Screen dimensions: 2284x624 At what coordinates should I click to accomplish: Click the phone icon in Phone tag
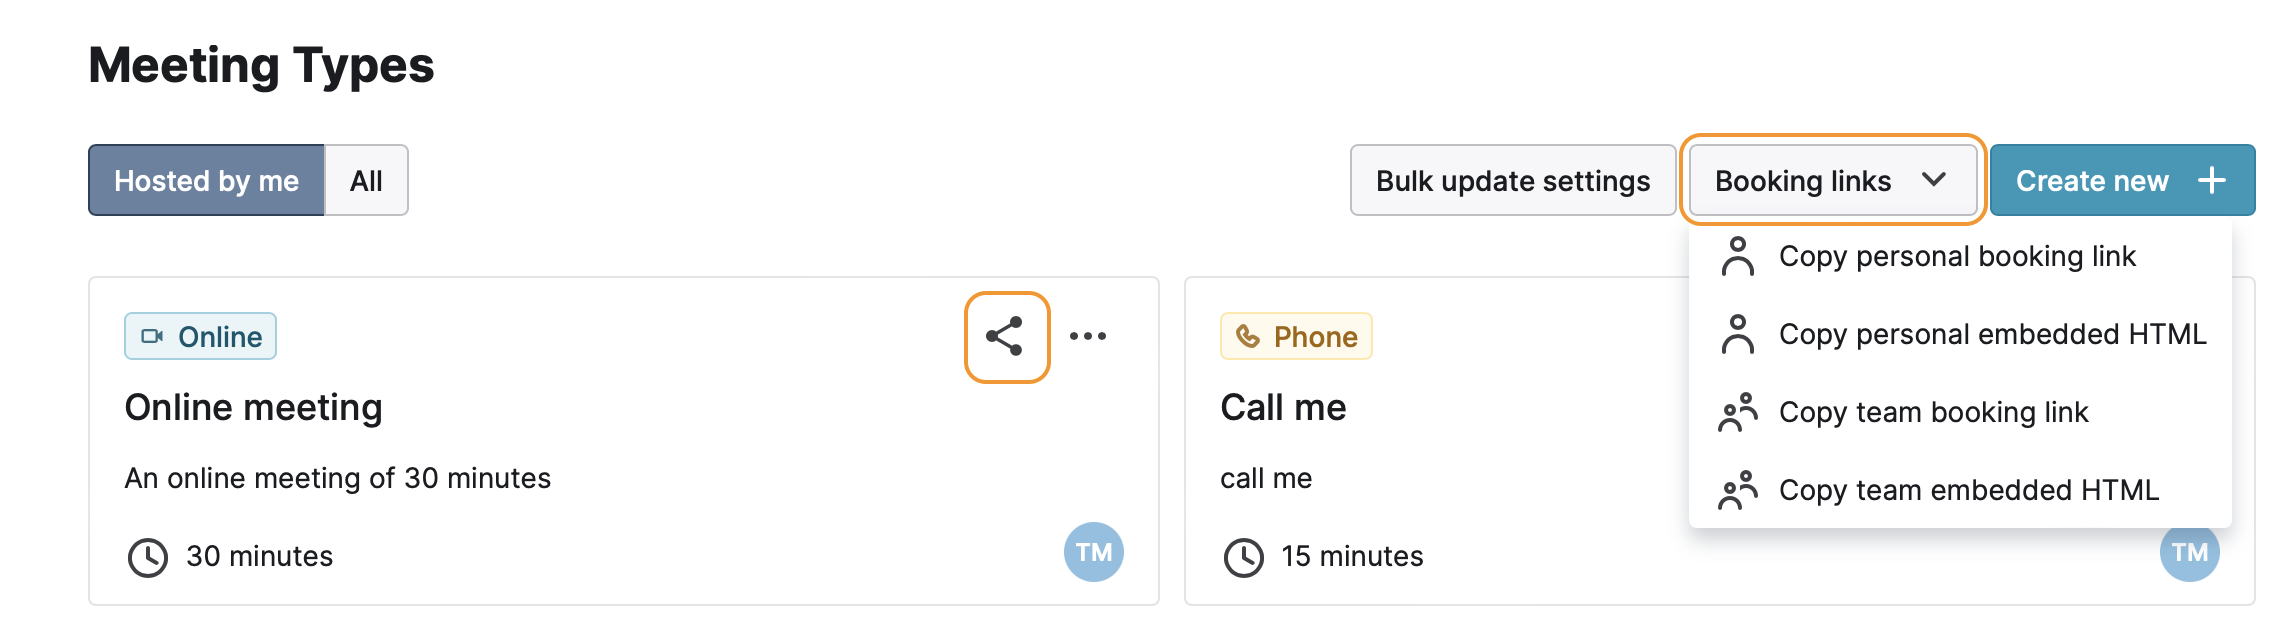pos(1247,337)
